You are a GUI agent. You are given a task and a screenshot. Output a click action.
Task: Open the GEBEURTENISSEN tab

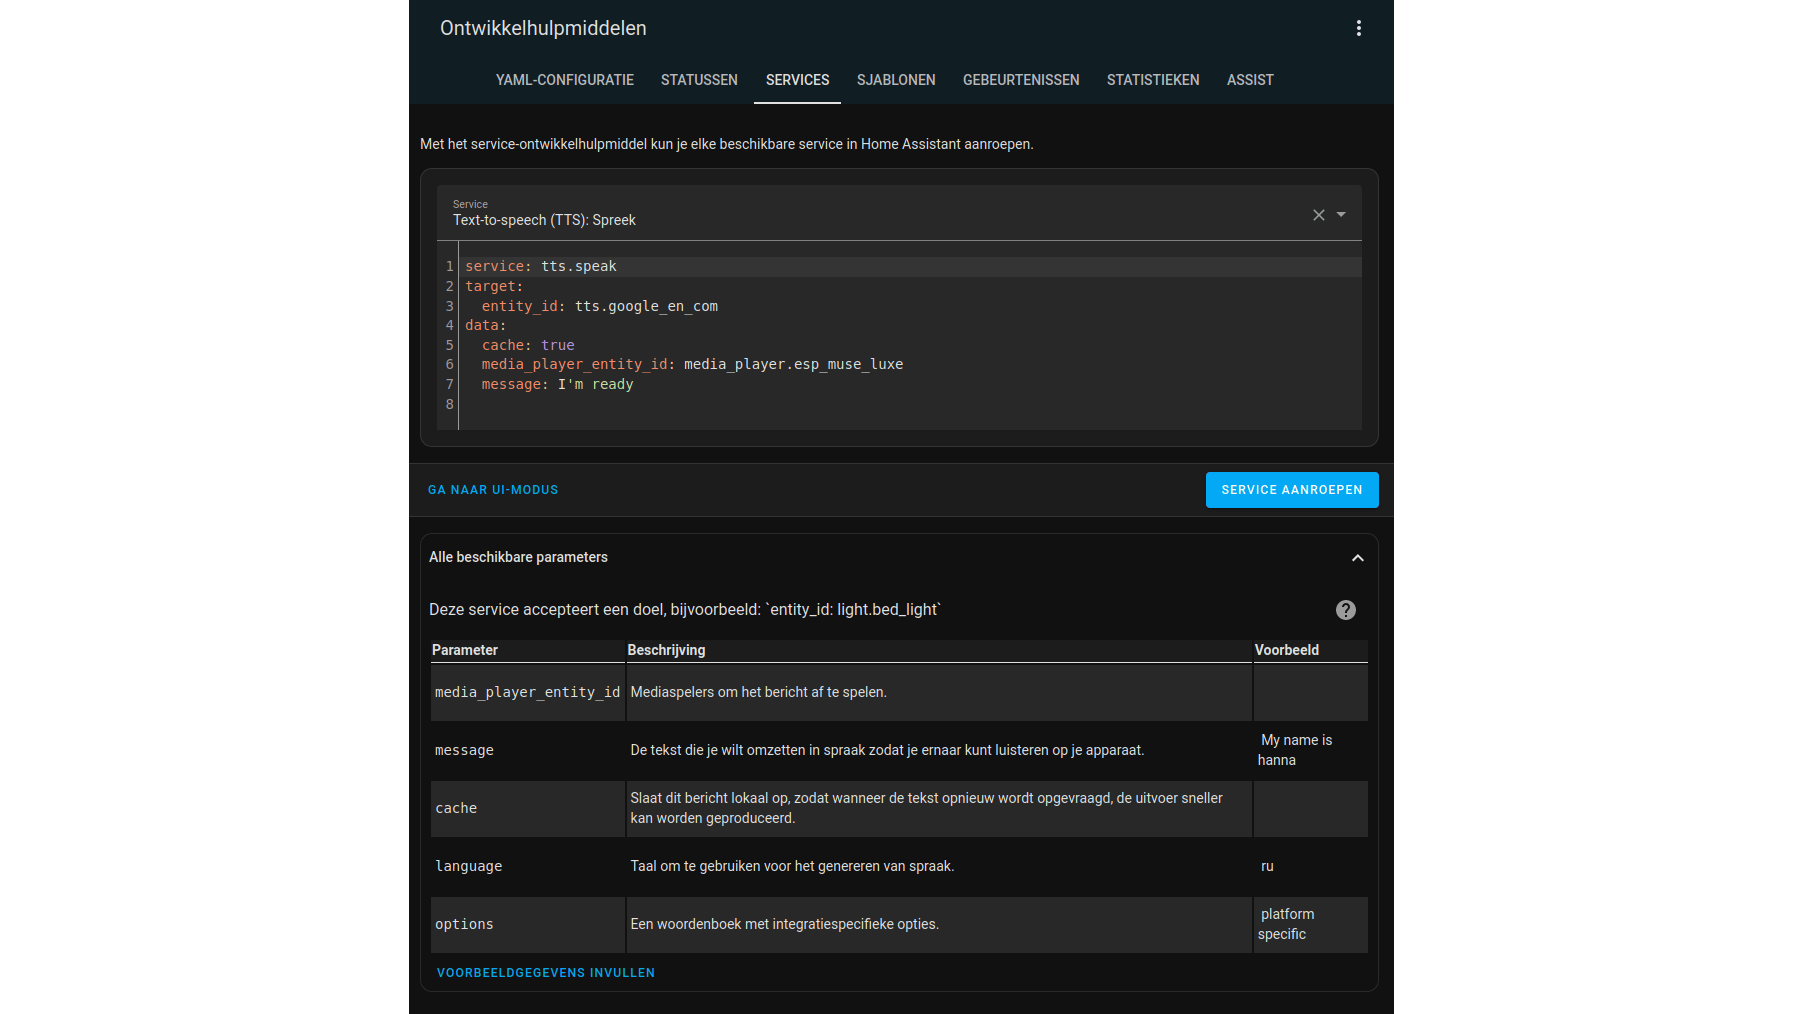[x=1021, y=79]
